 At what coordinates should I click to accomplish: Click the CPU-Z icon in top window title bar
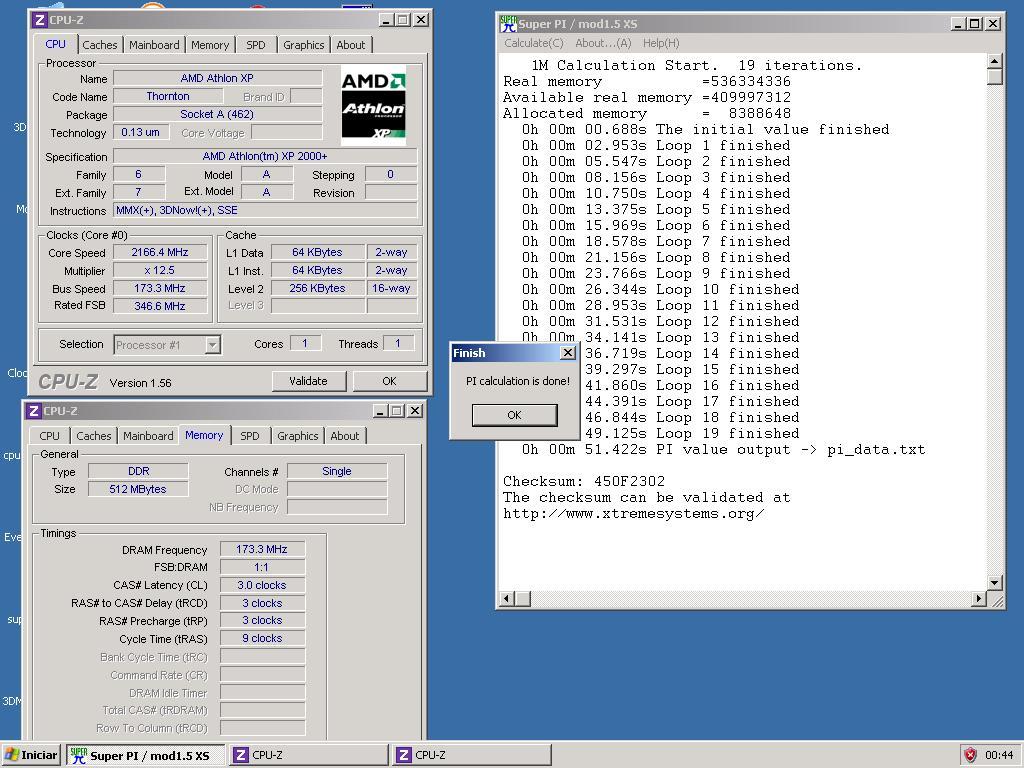coord(40,20)
